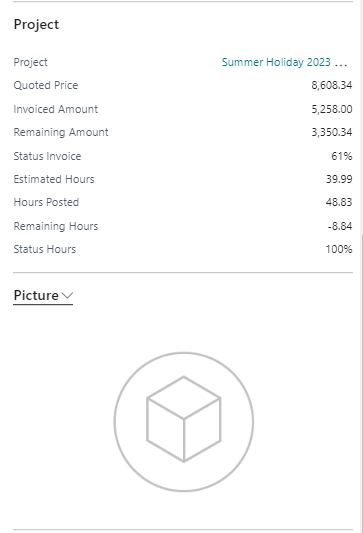Click the Project factbox heading
This screenshot has height=533, width=363.
point(36,24)
